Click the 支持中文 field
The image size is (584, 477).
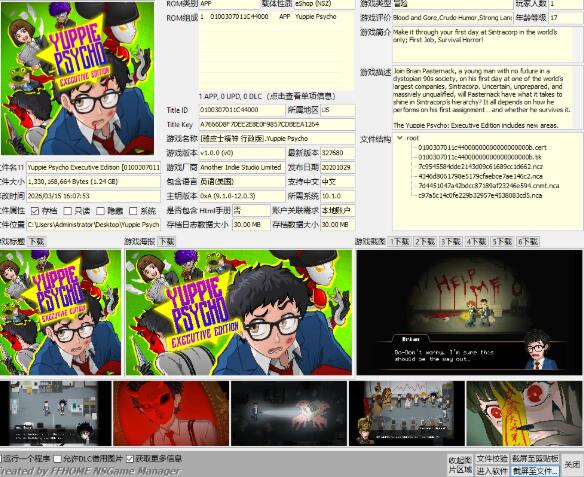point(337,182)
